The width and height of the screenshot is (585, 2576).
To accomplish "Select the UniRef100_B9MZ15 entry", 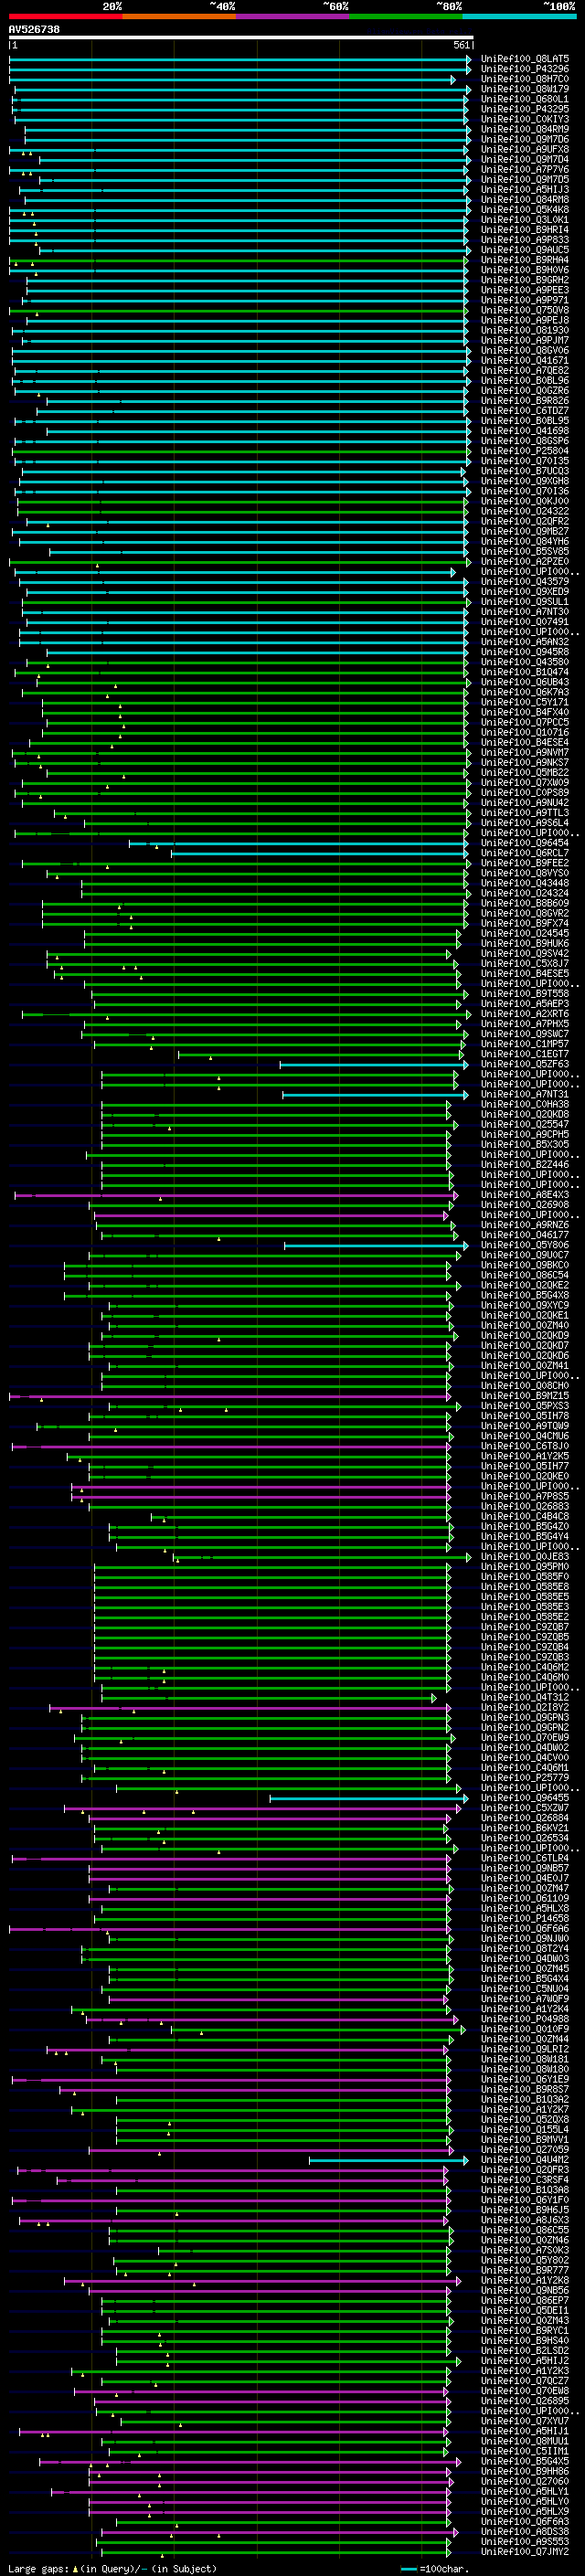I will coord(525,1396).
